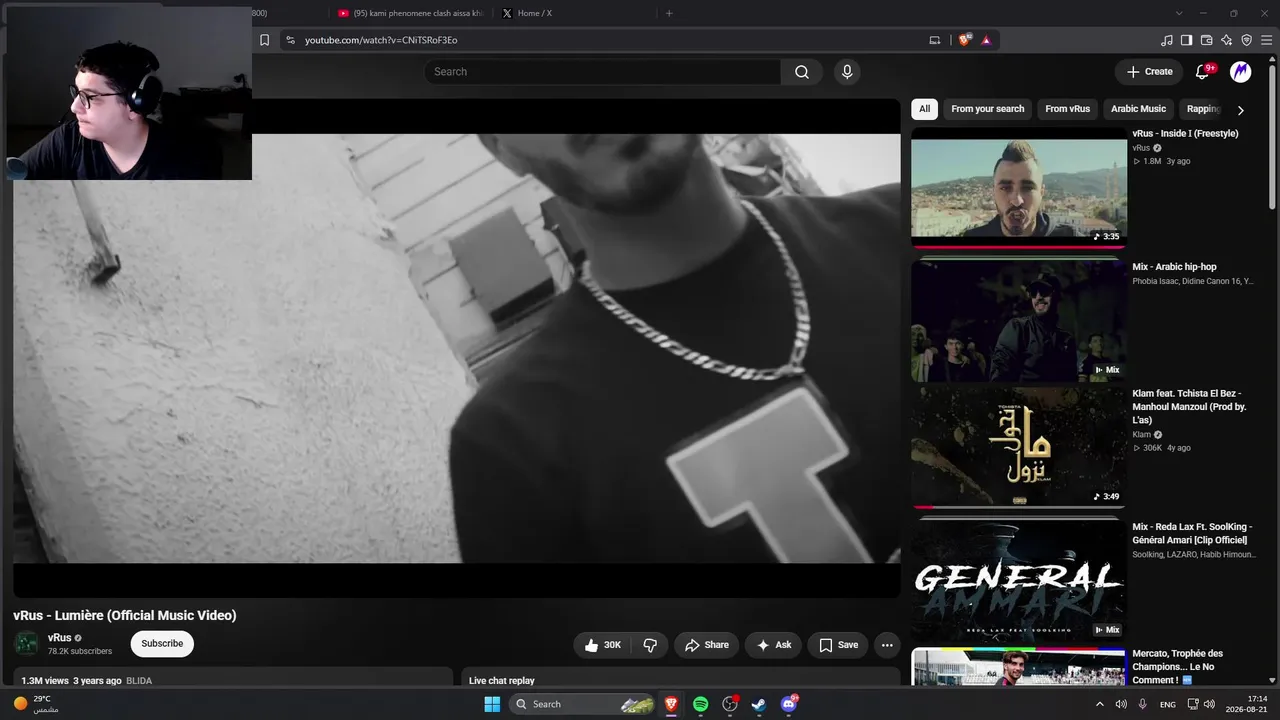Open Klam Manhoul Manzoul video thumbnail
This screenshot has width=1280, height=720.
click(x=1018, y=448)
